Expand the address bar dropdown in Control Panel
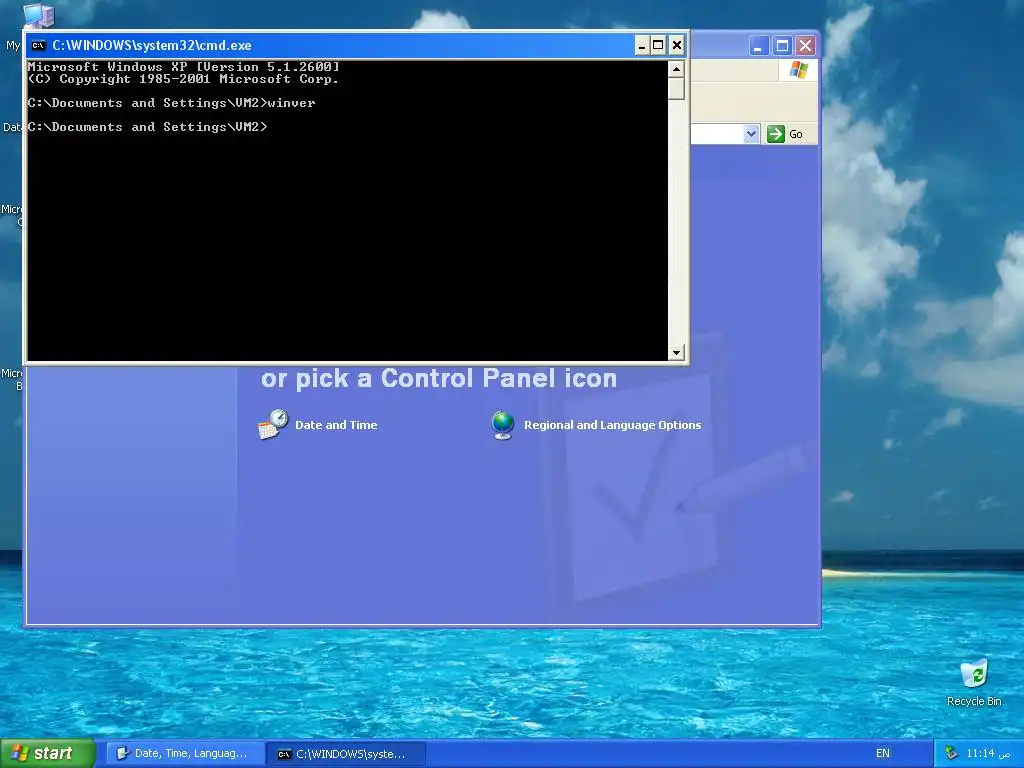Image resolution: width=1024 pixels, height=768 pixels. [751, 134]
